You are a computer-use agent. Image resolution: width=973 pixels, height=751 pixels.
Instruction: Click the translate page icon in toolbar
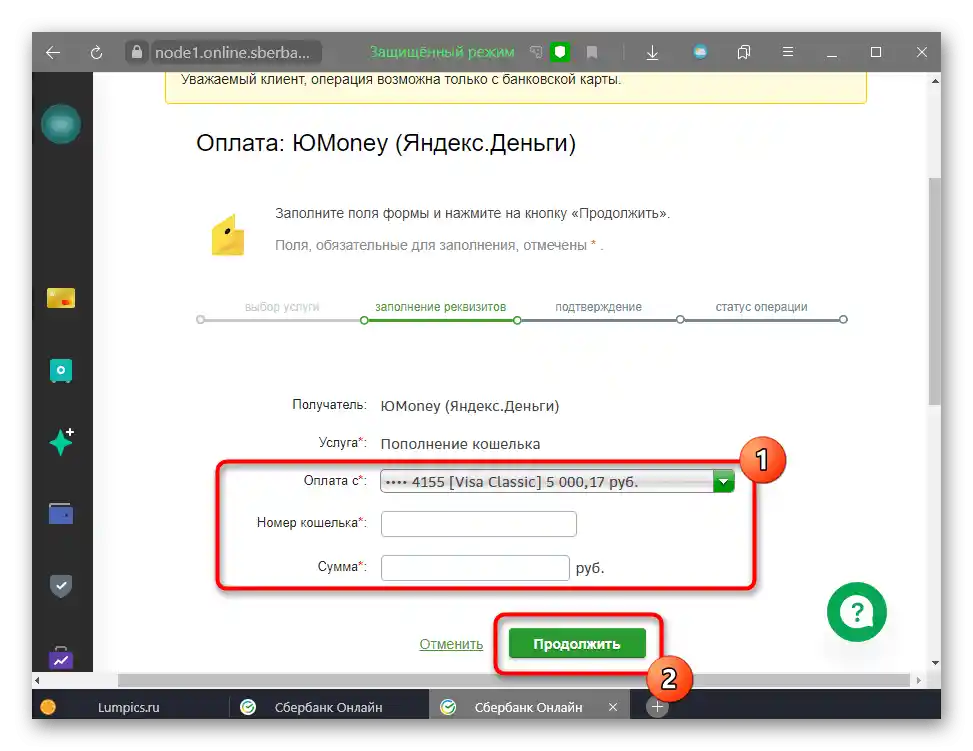pyautogui.click(x=536, y=52)
